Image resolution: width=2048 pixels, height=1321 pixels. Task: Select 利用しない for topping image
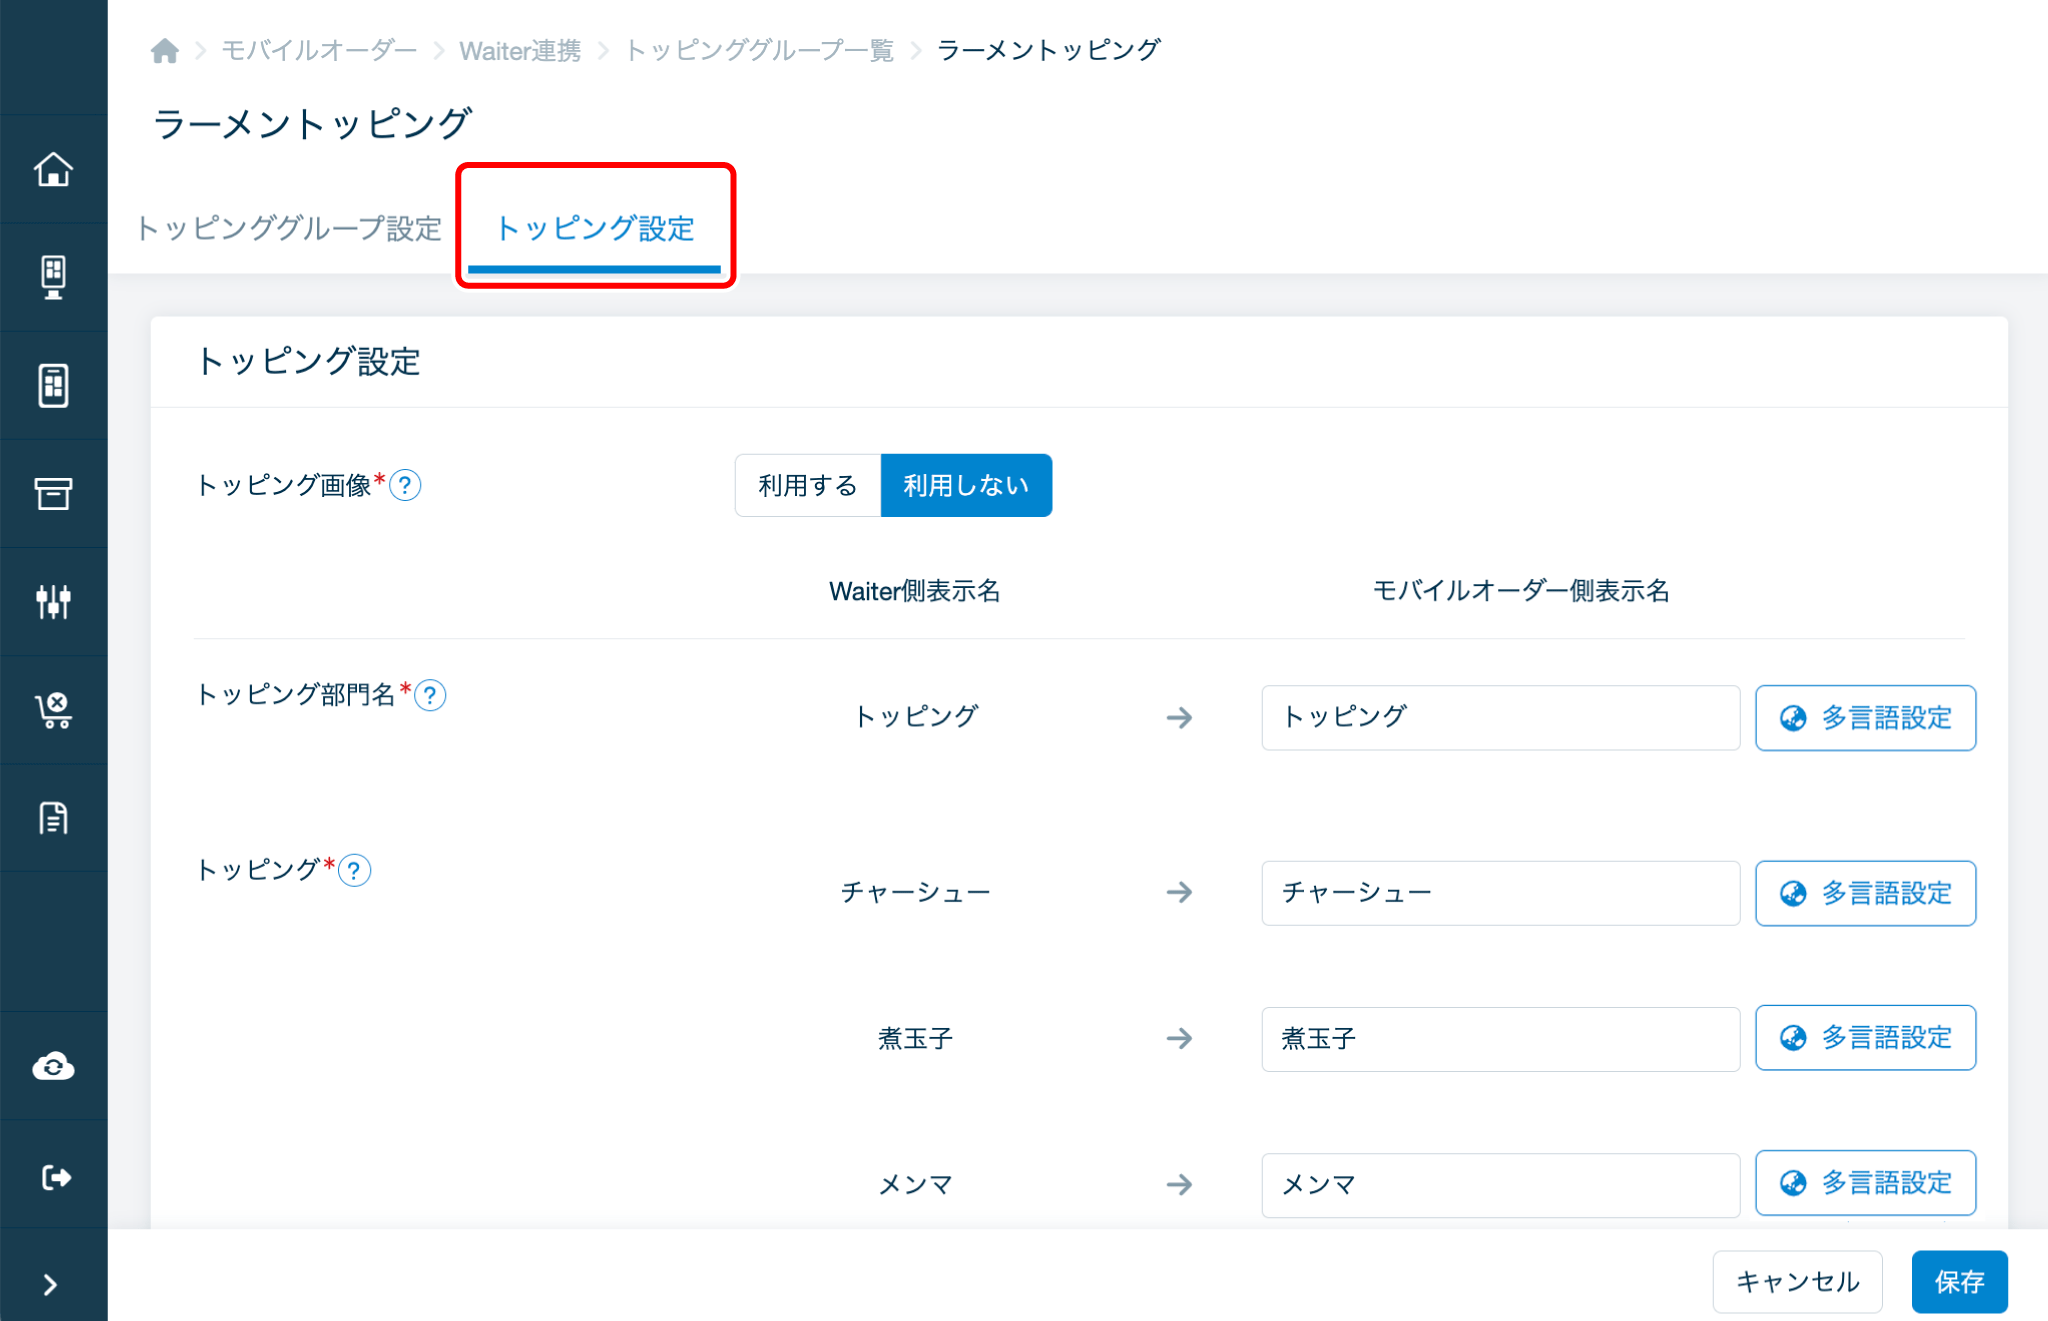pyautogui.click(x=965, y=486)
